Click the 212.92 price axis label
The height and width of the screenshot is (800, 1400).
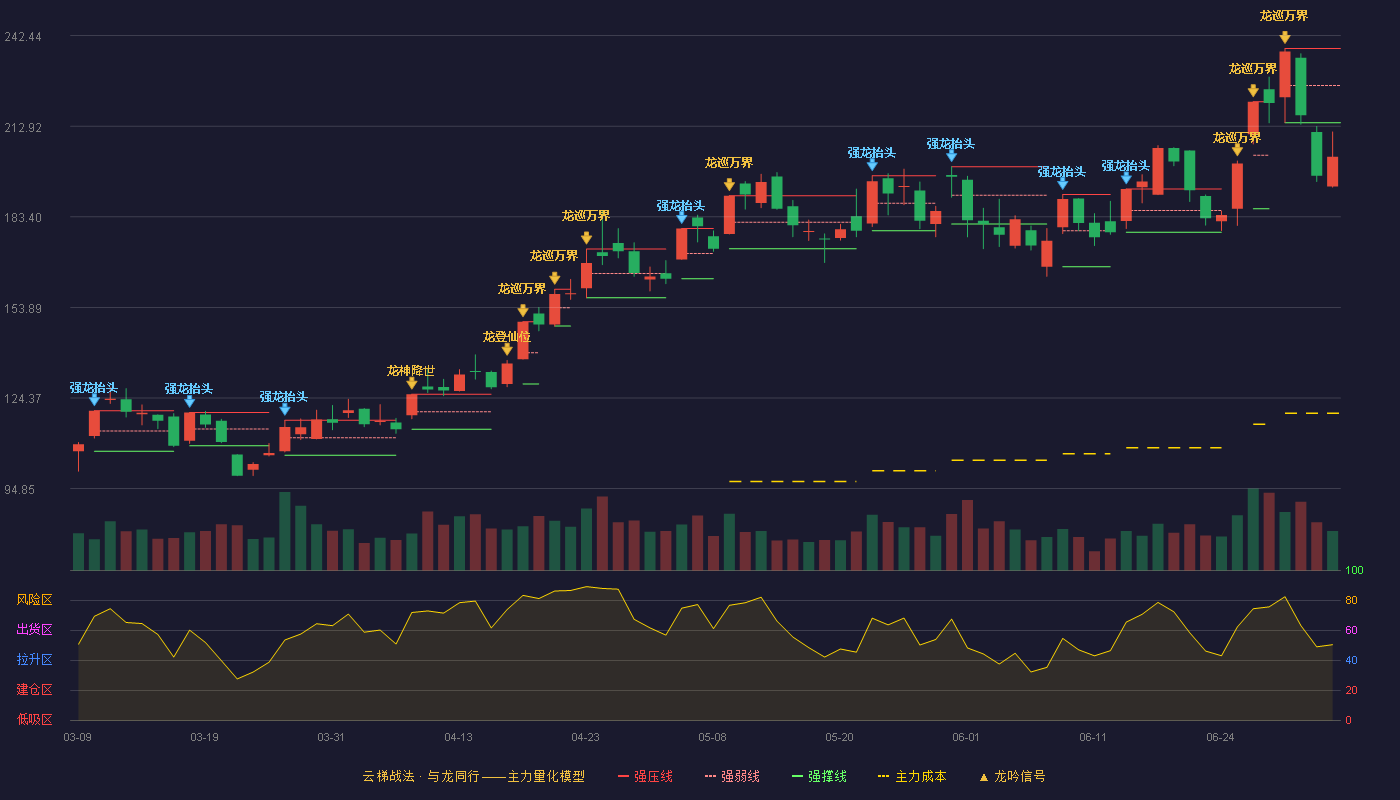tap(23, 127)
